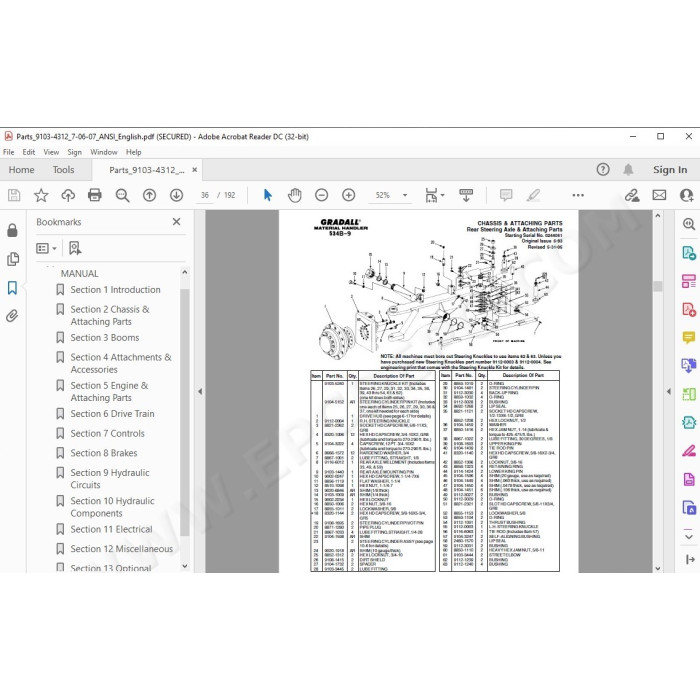Screen dimensions: 700x700
Task: Toggle read mode scrolling icon
Action: click(x=466, y=195)
